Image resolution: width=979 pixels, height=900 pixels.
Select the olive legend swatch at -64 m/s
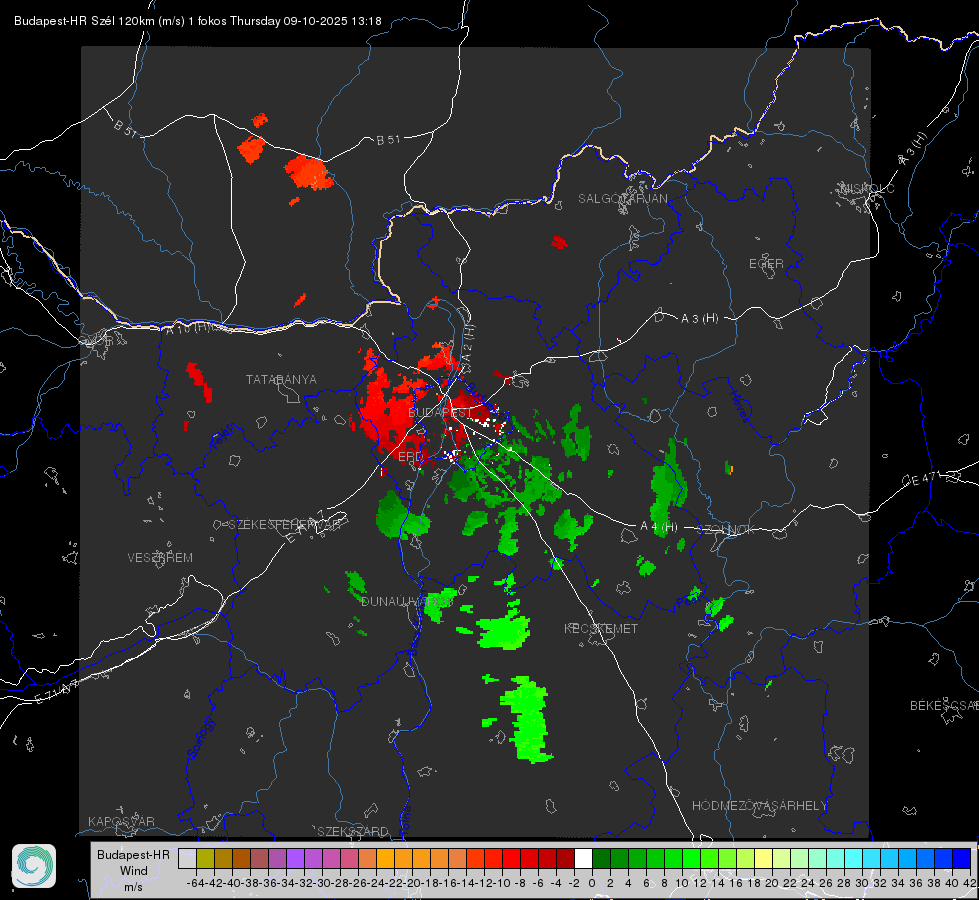205,859
